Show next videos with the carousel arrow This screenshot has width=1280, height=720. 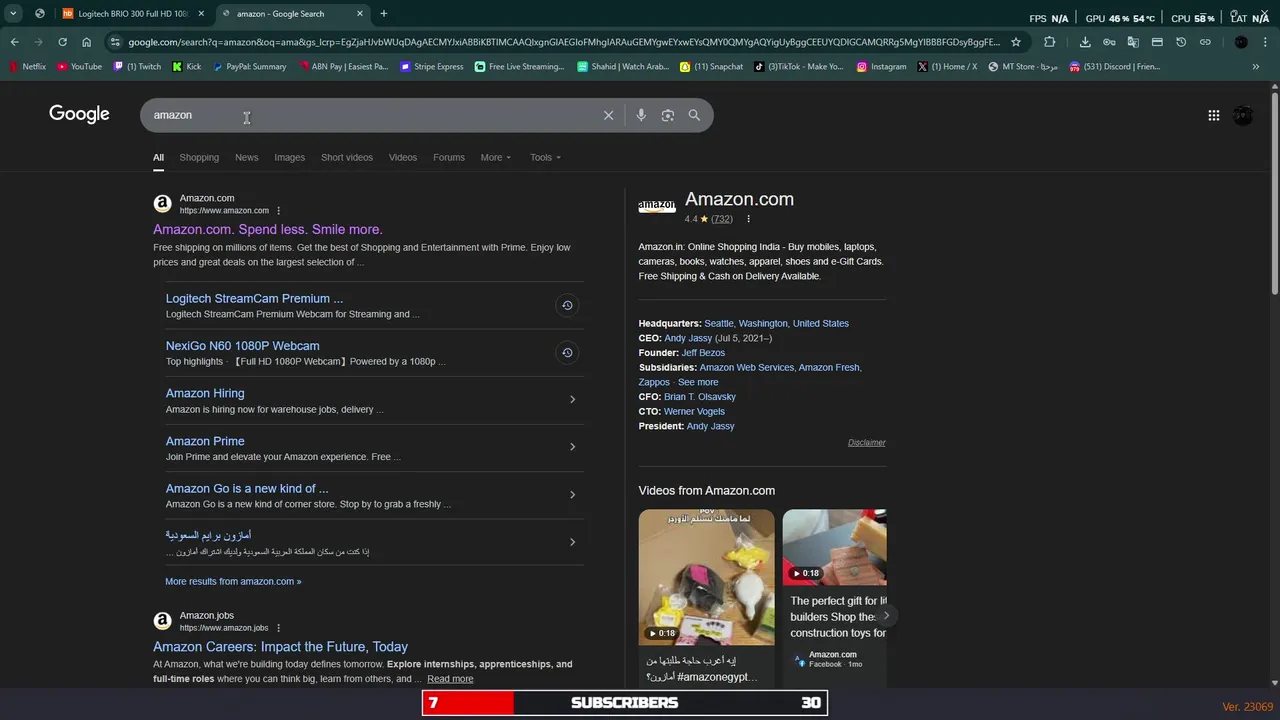pos(885,615)
